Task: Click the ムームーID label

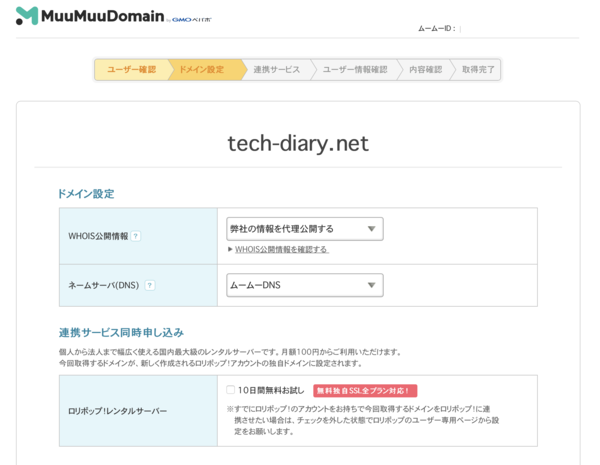Action: [x=437, y=28]
